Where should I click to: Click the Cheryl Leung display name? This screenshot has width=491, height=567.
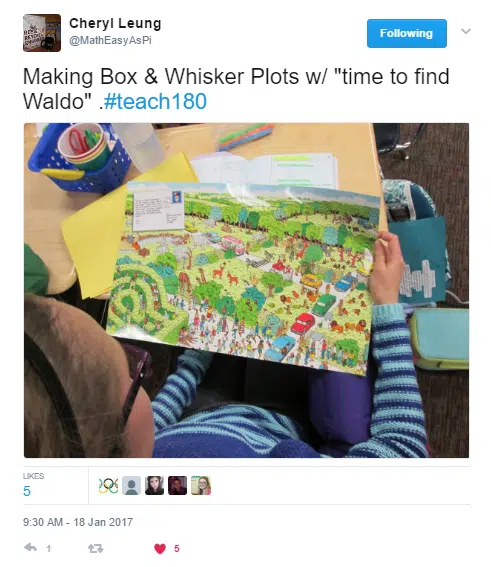click(x=115, y=24)
